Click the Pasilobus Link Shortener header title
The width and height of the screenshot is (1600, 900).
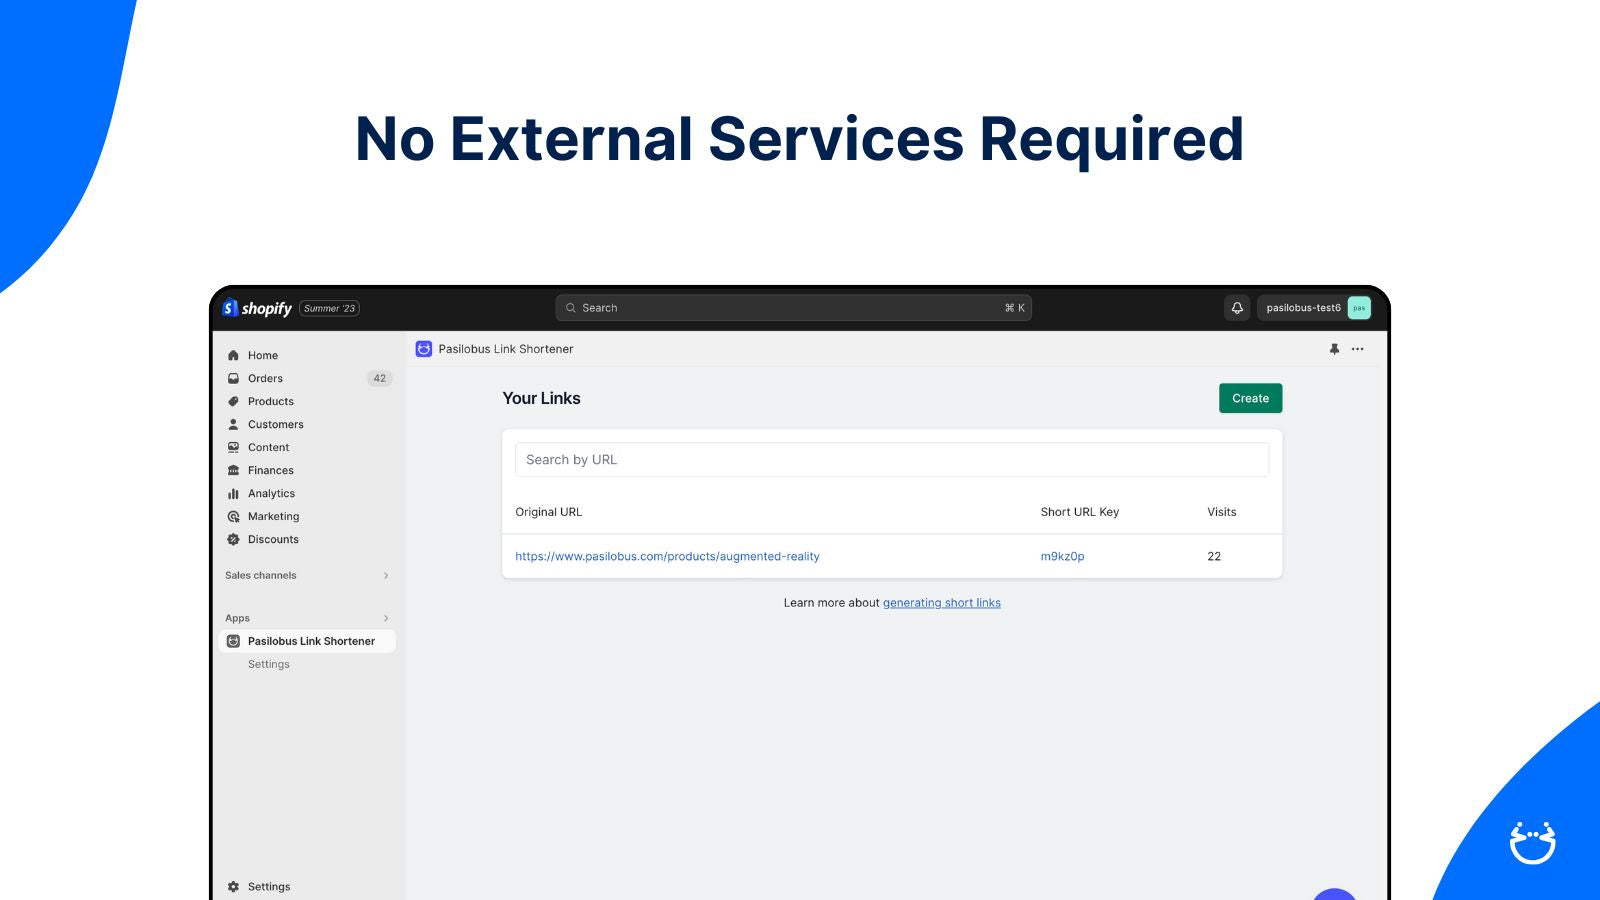coord(506,349)
